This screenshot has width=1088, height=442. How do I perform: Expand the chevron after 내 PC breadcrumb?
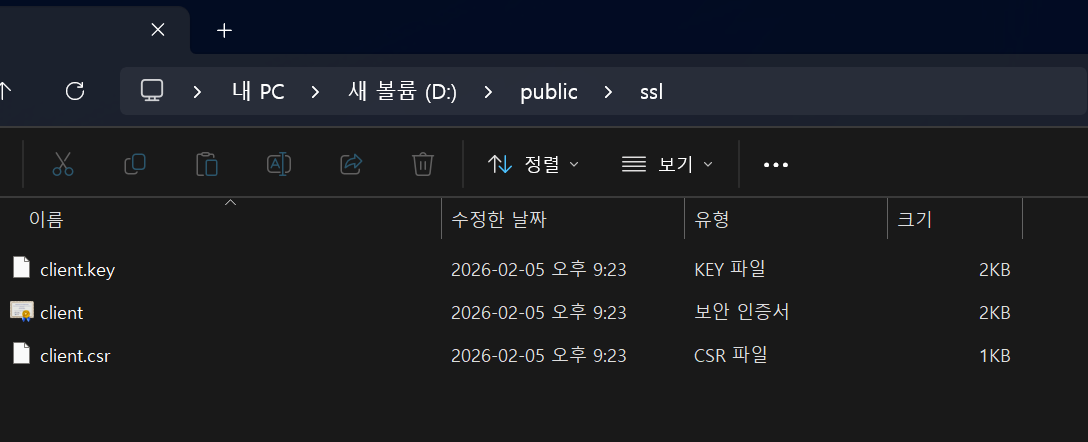point(316,92)
